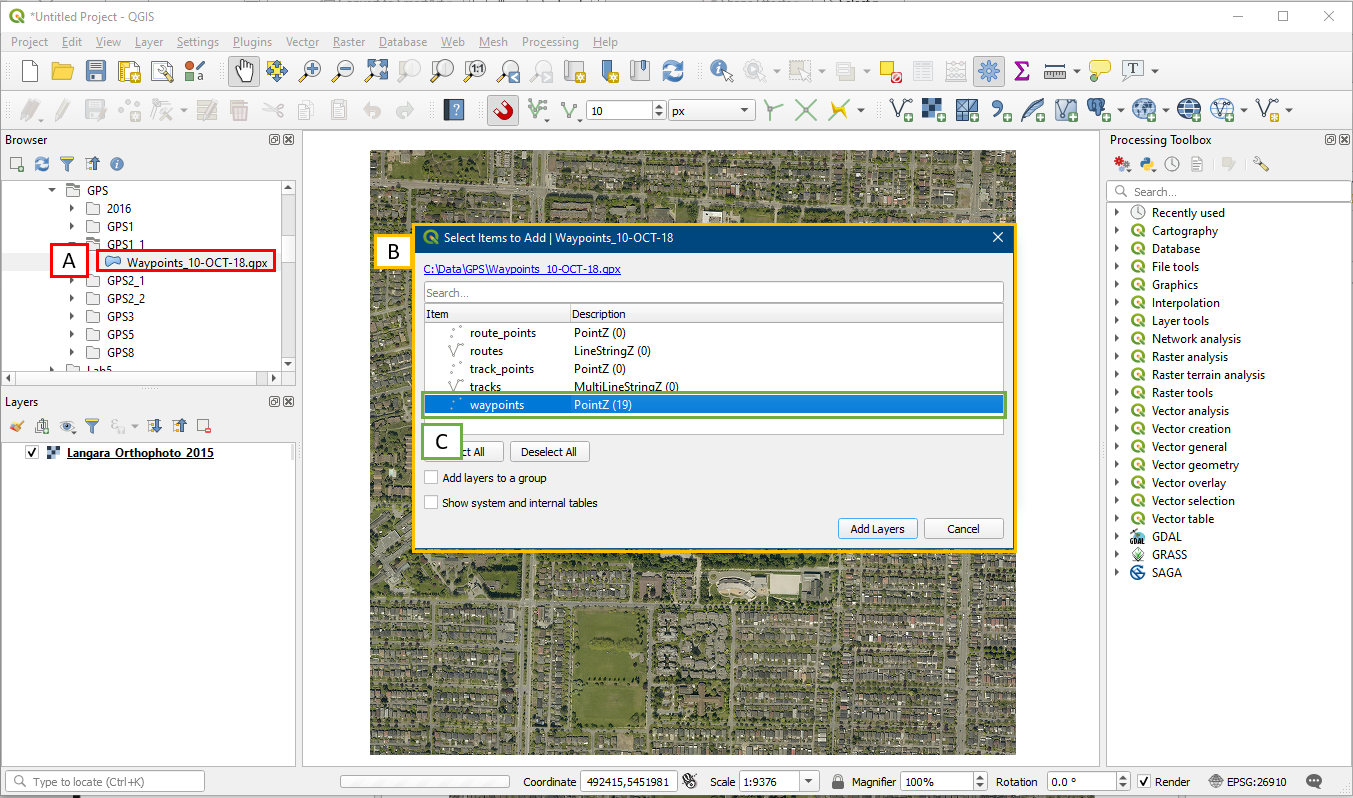Viewport: 1353px width, 798px height.
Task: Click the Save Project floppy disk icon
Action: coord(96,71)
